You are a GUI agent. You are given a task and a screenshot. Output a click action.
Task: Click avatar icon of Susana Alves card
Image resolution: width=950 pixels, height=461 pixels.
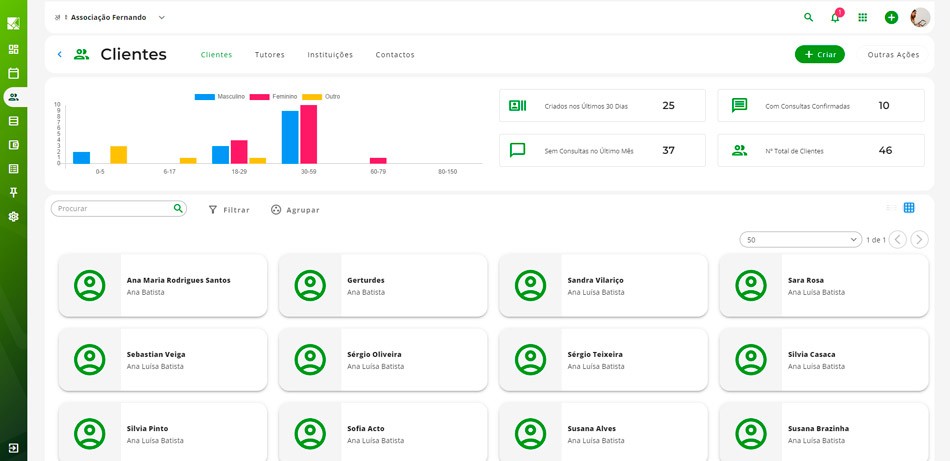[x=531, y=434]
